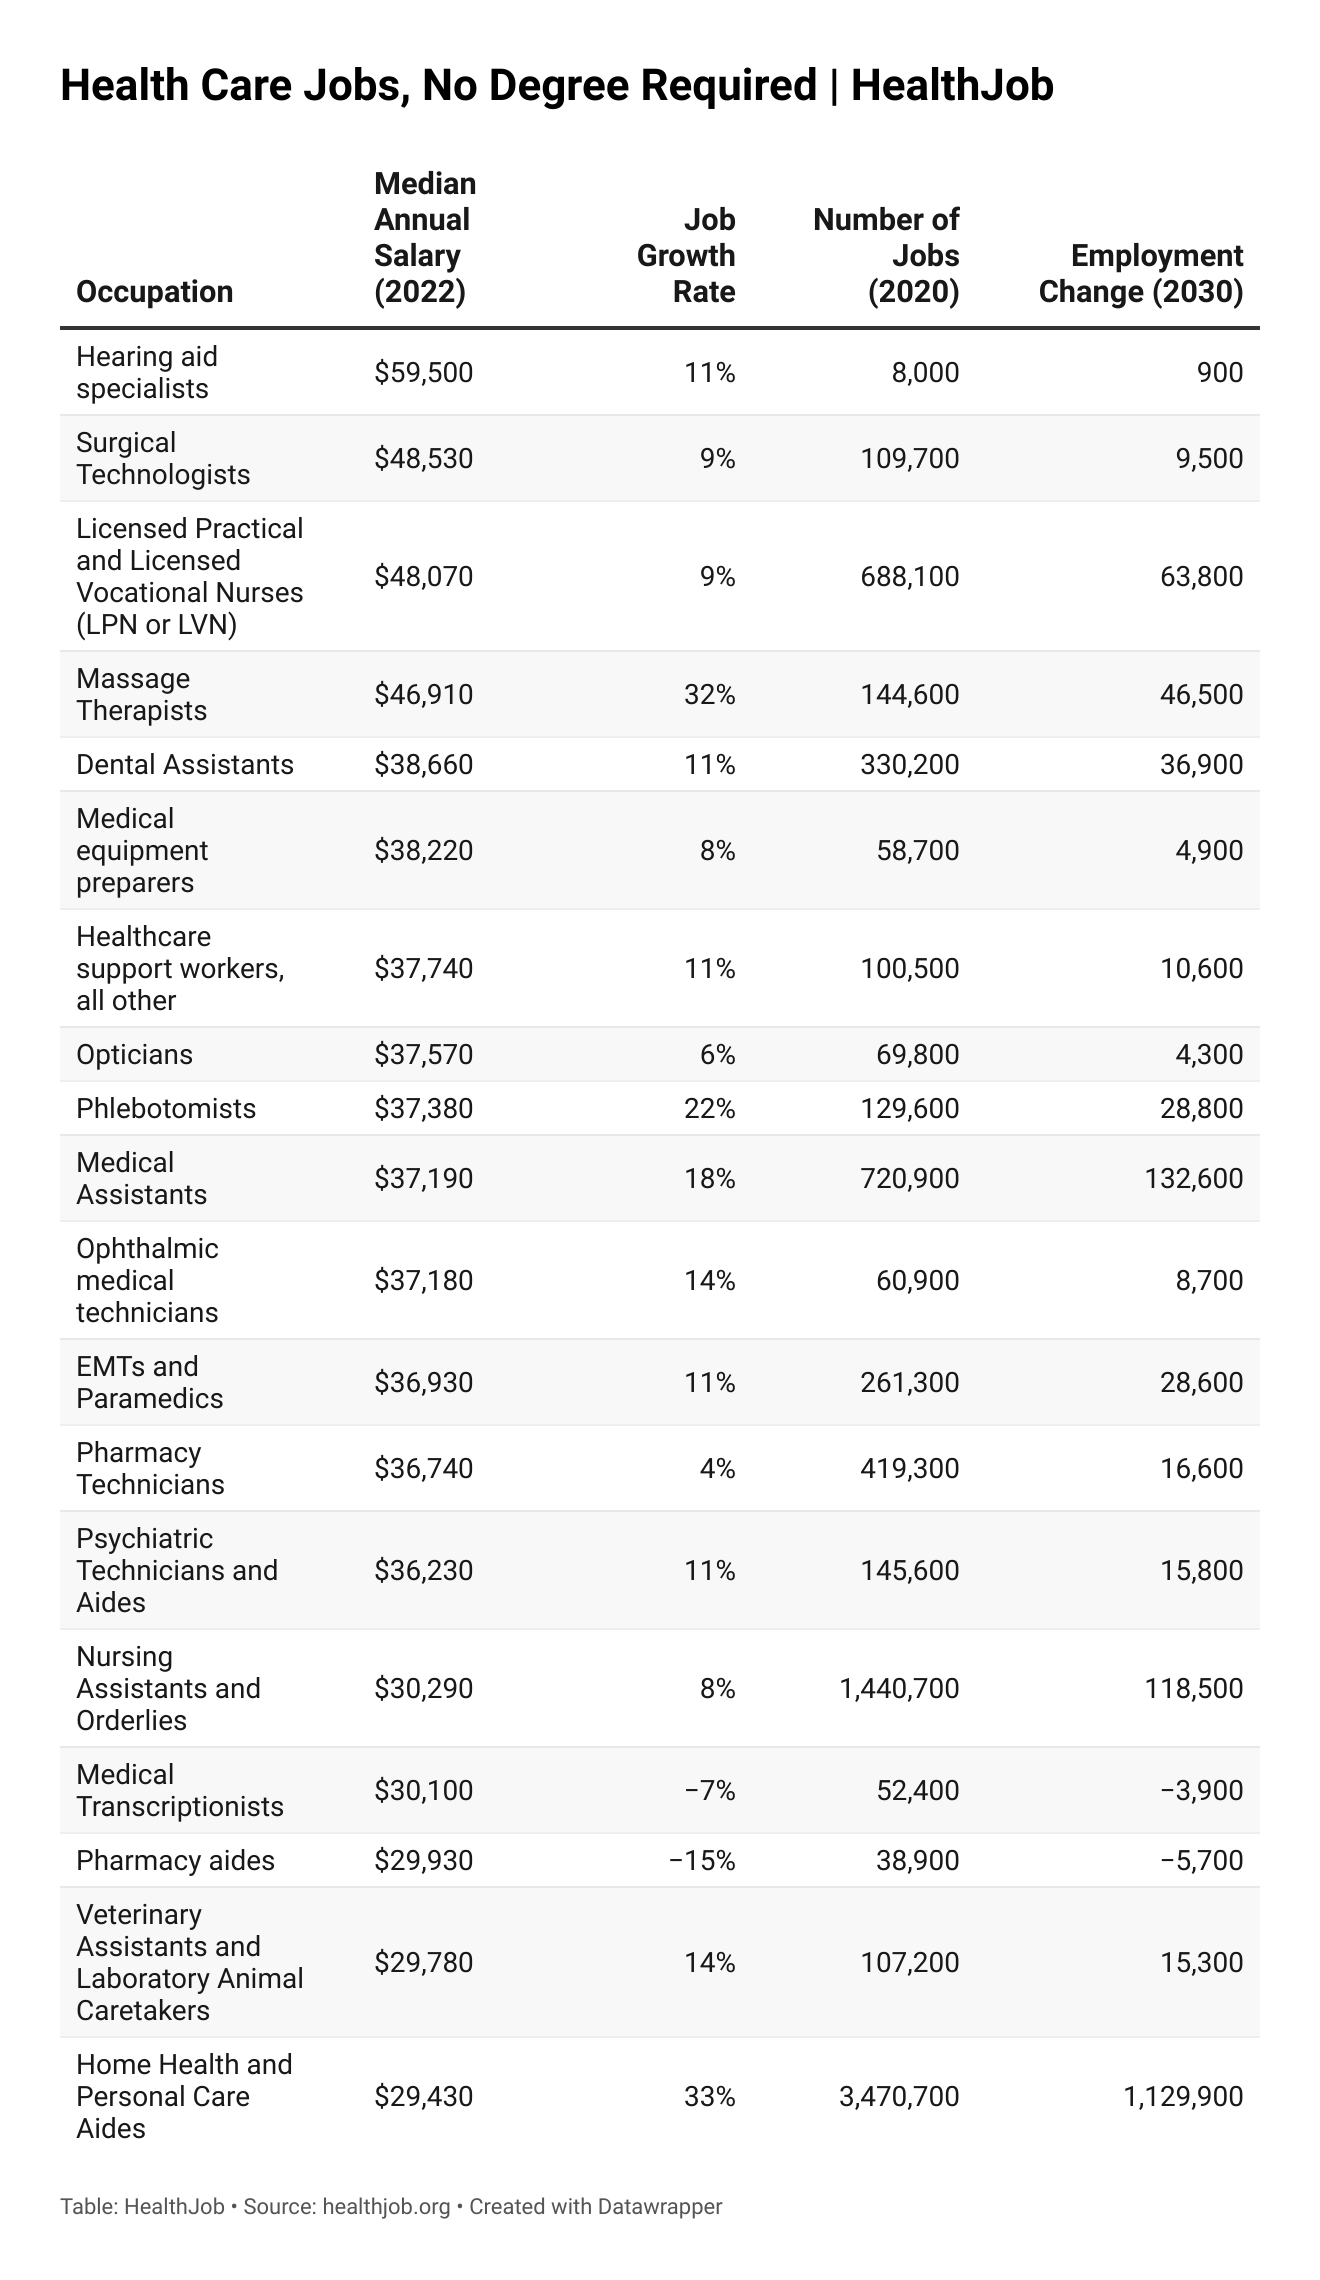This screenshot has width=1320, height=2280.
Task: Click Nursing Assistants and Orderlies row label
Action: (x=168, y=1688)
